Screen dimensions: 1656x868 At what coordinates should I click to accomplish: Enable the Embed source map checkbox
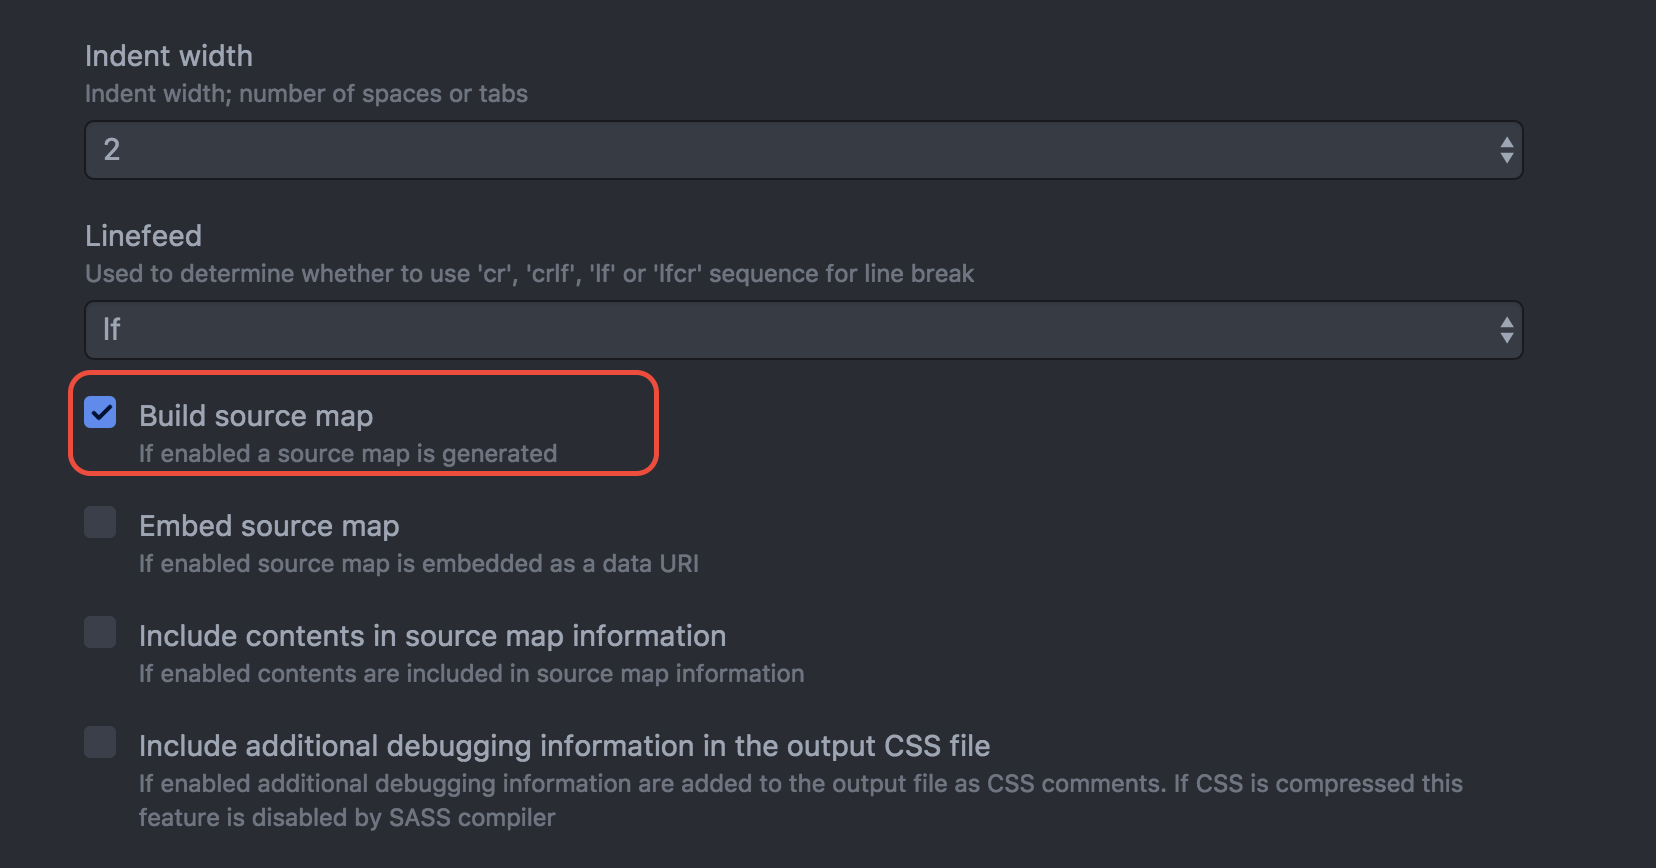click(x=100, y=522)
